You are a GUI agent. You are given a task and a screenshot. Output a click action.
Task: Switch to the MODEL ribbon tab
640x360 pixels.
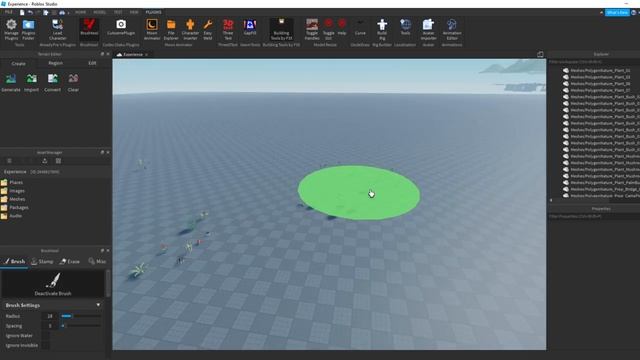tap(100, 12)
